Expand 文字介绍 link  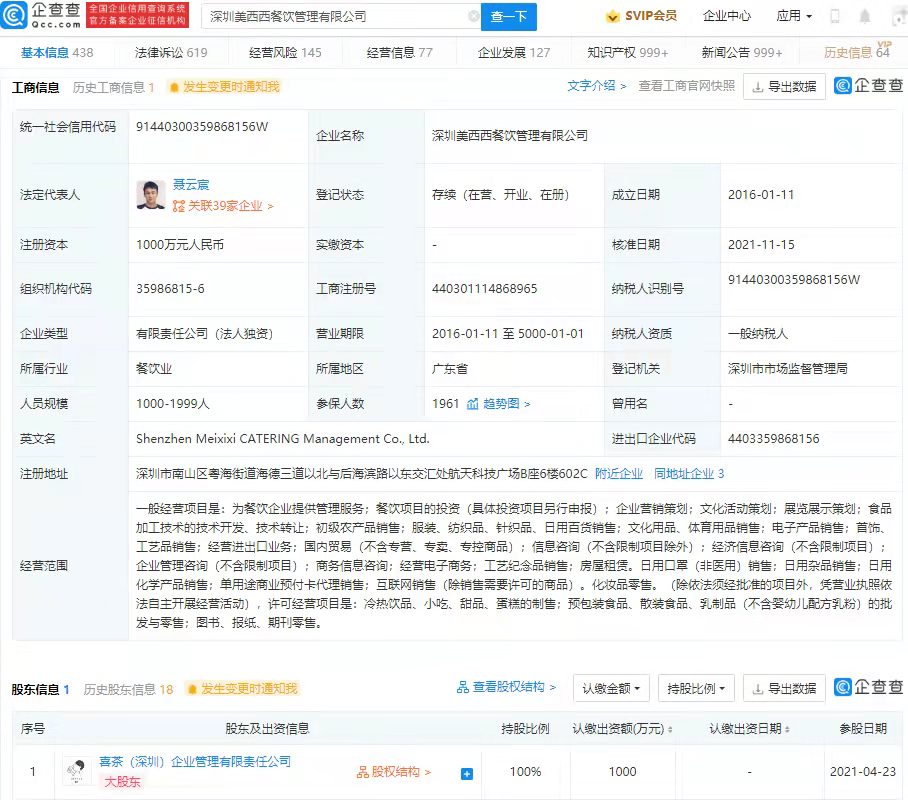click(596, 86)
